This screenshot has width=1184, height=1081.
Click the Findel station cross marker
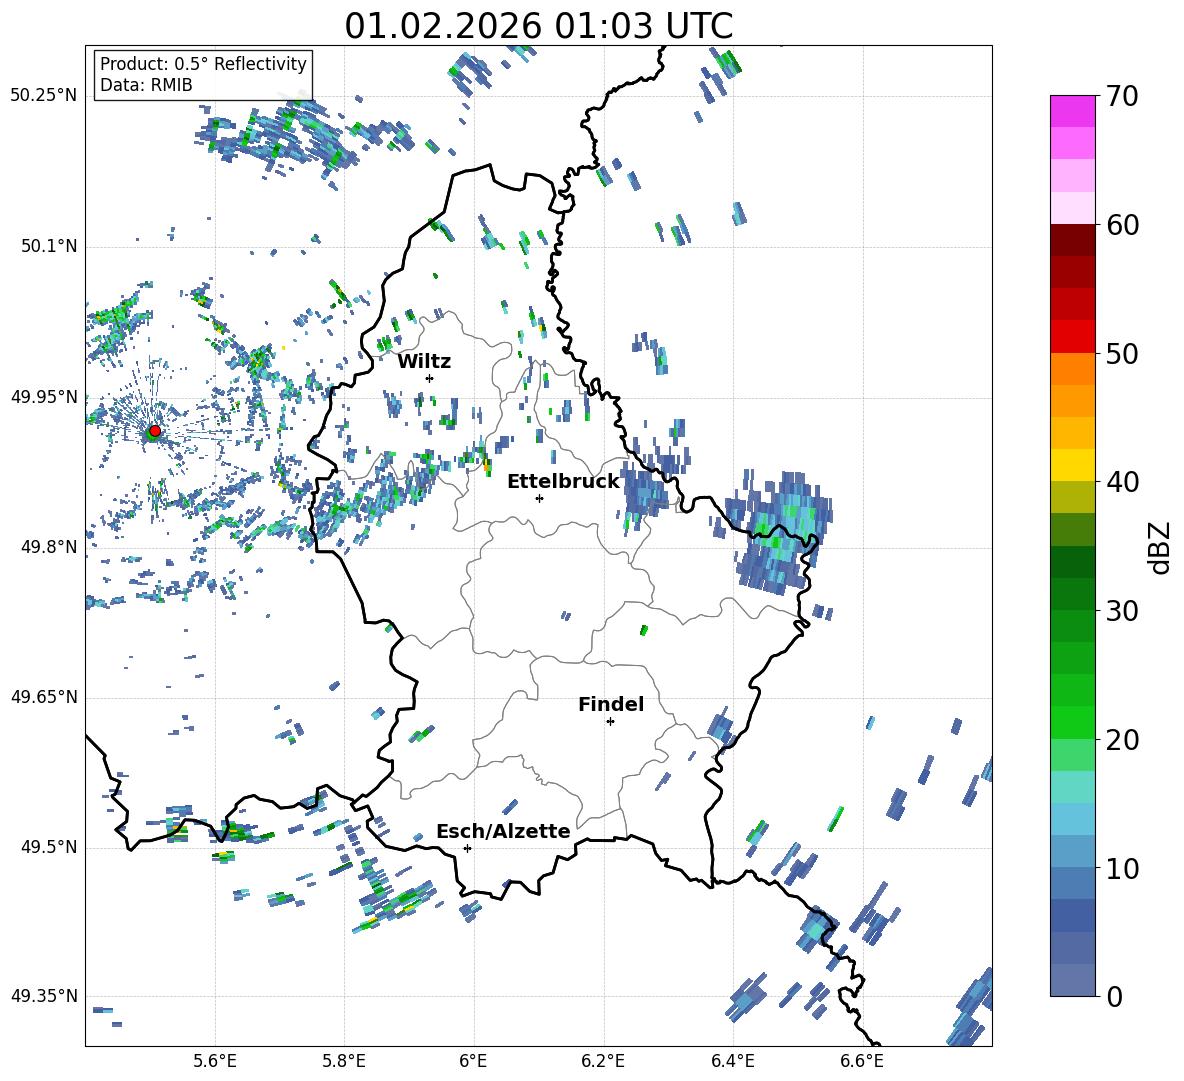[x=610, y=721]
